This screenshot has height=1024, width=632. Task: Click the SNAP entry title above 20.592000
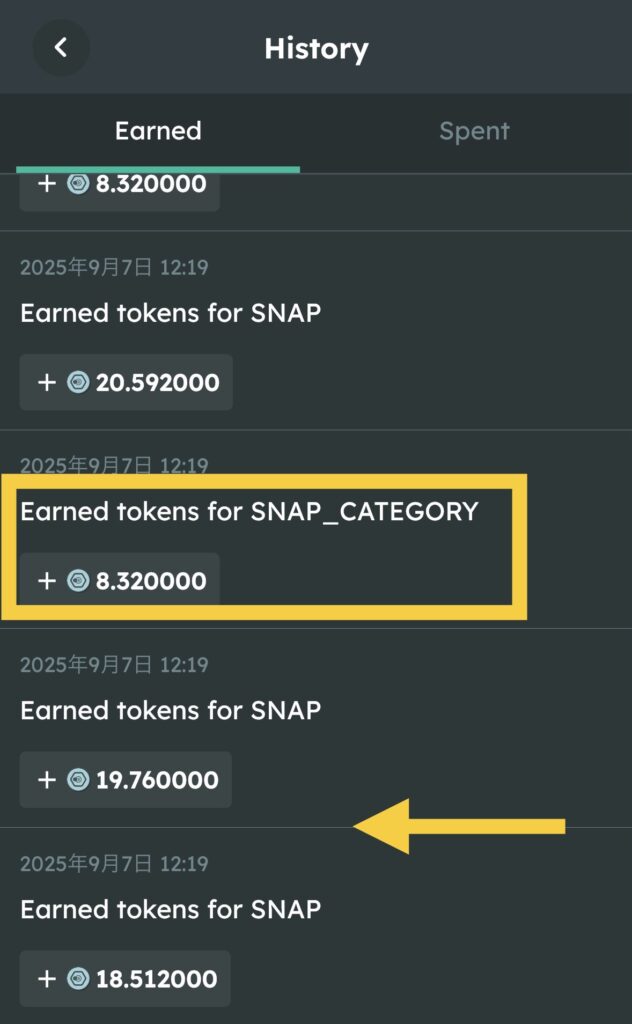pyautogui.click(x=170, y=313)
